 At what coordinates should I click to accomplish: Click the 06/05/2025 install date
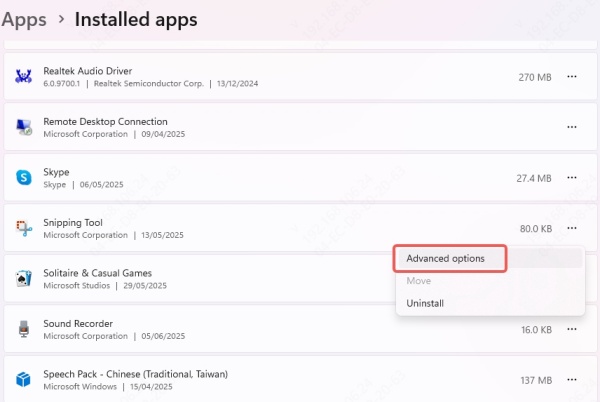click(x=101, y=184)
